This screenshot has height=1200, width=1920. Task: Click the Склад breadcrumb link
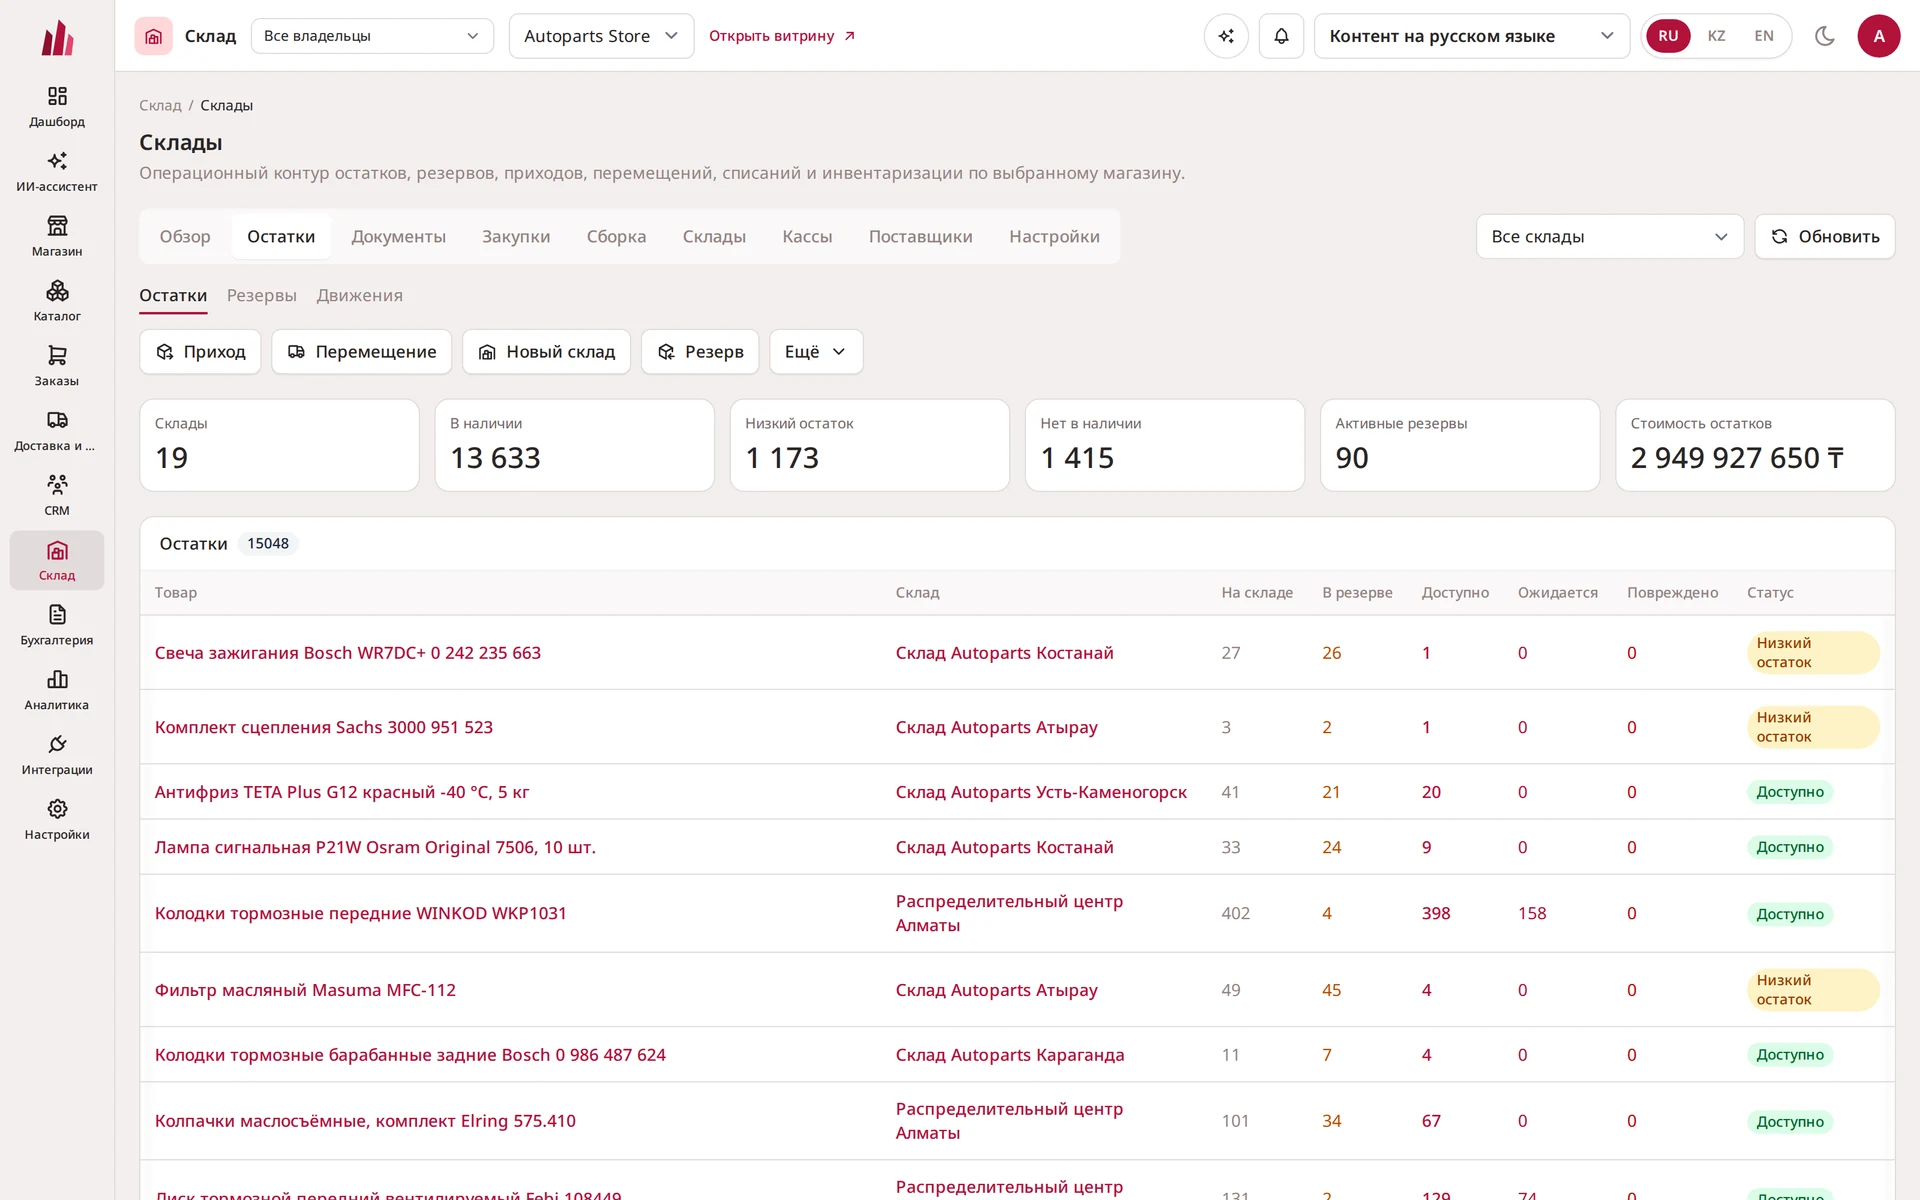point(160,105)
